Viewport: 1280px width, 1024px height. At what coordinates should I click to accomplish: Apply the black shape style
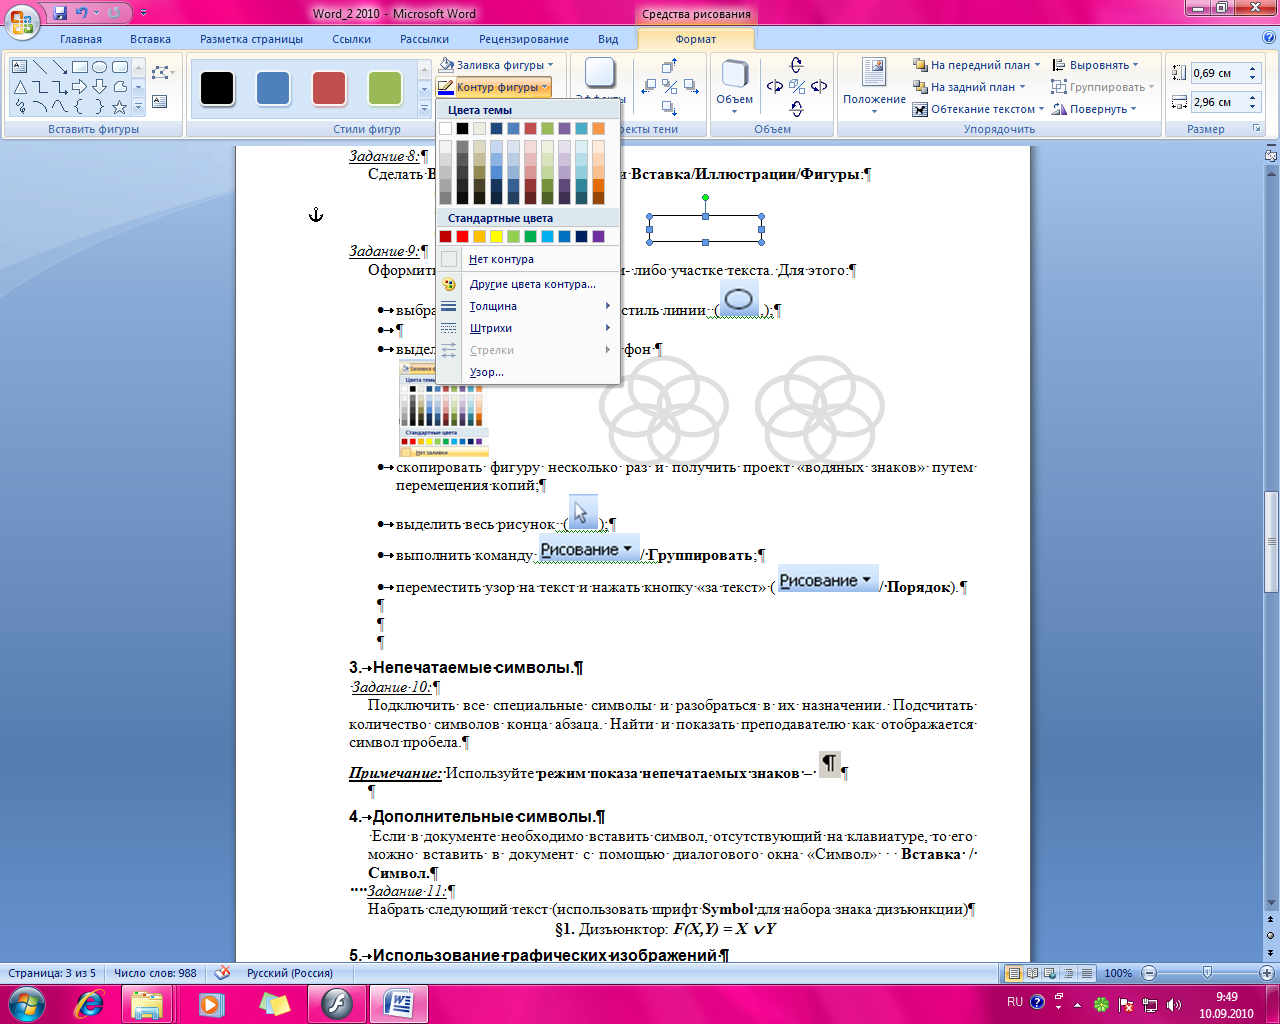[x=217, y=88]
